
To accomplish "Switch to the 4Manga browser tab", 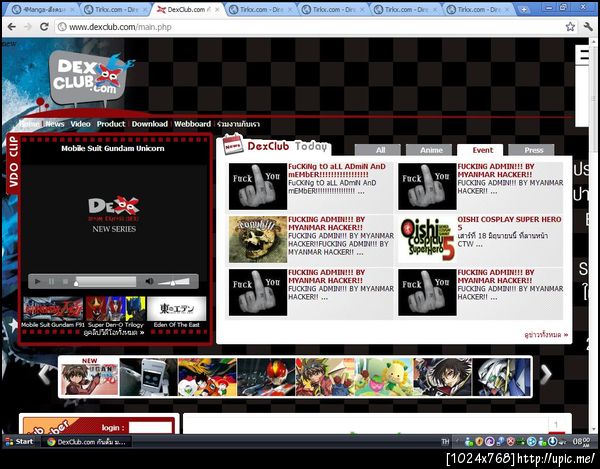I will point(41,10).
